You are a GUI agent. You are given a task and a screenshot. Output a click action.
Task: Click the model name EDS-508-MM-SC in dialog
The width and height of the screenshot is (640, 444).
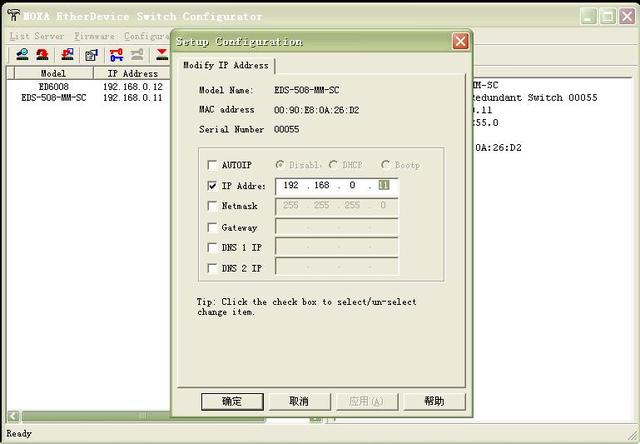307,90
